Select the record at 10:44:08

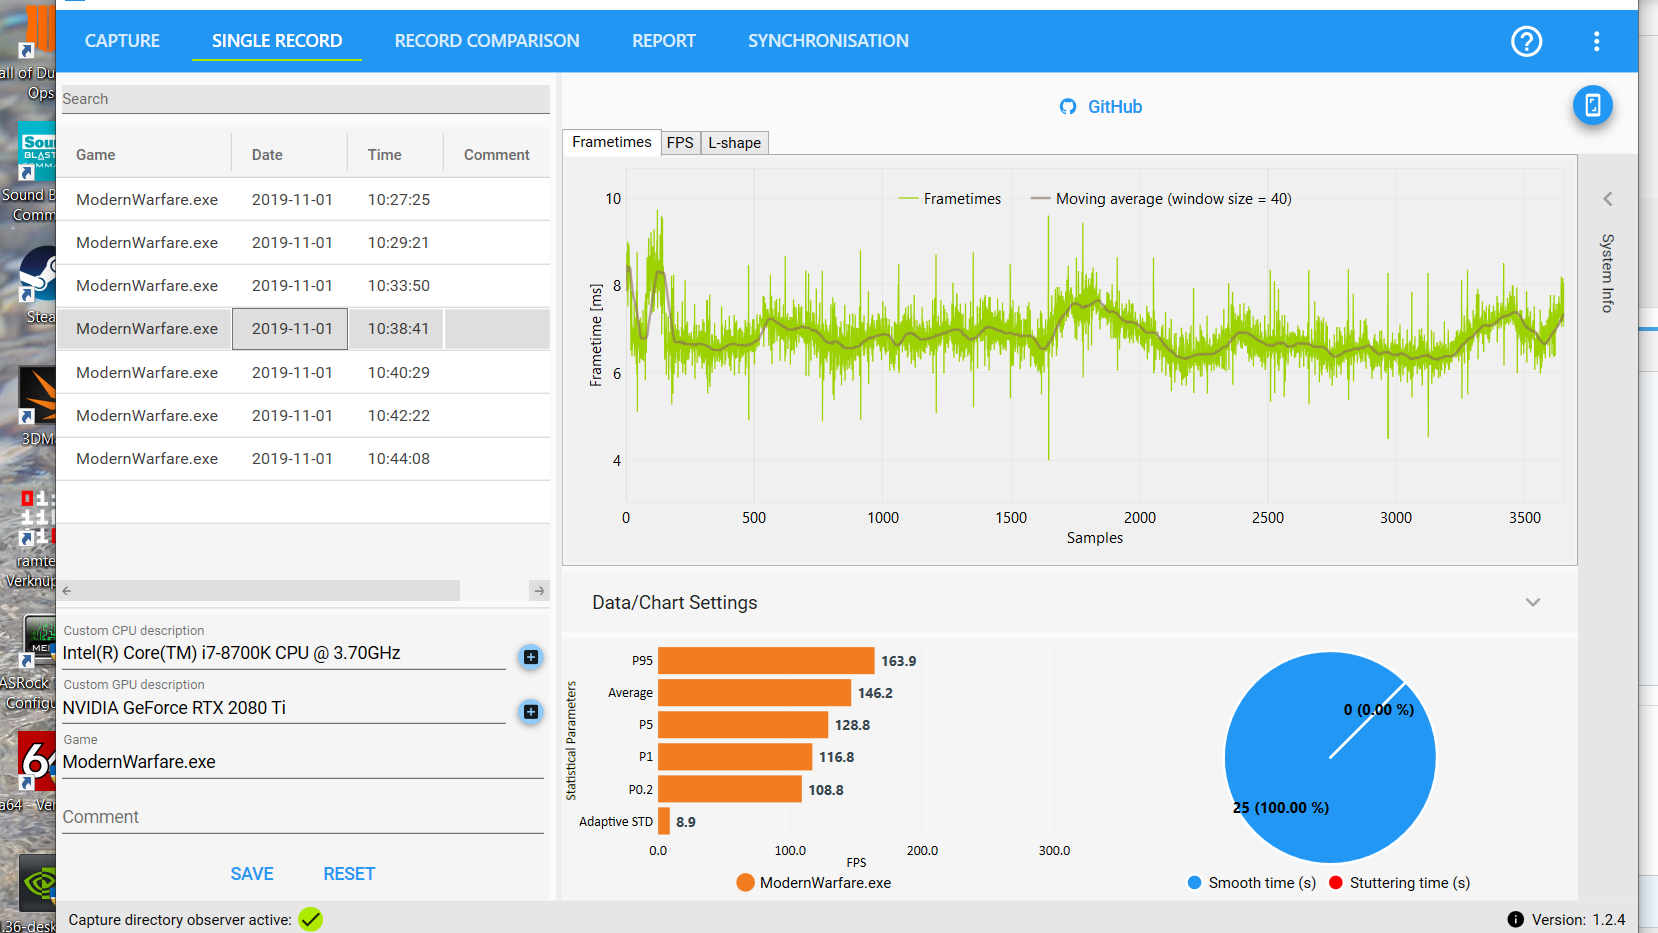point(303,458)
